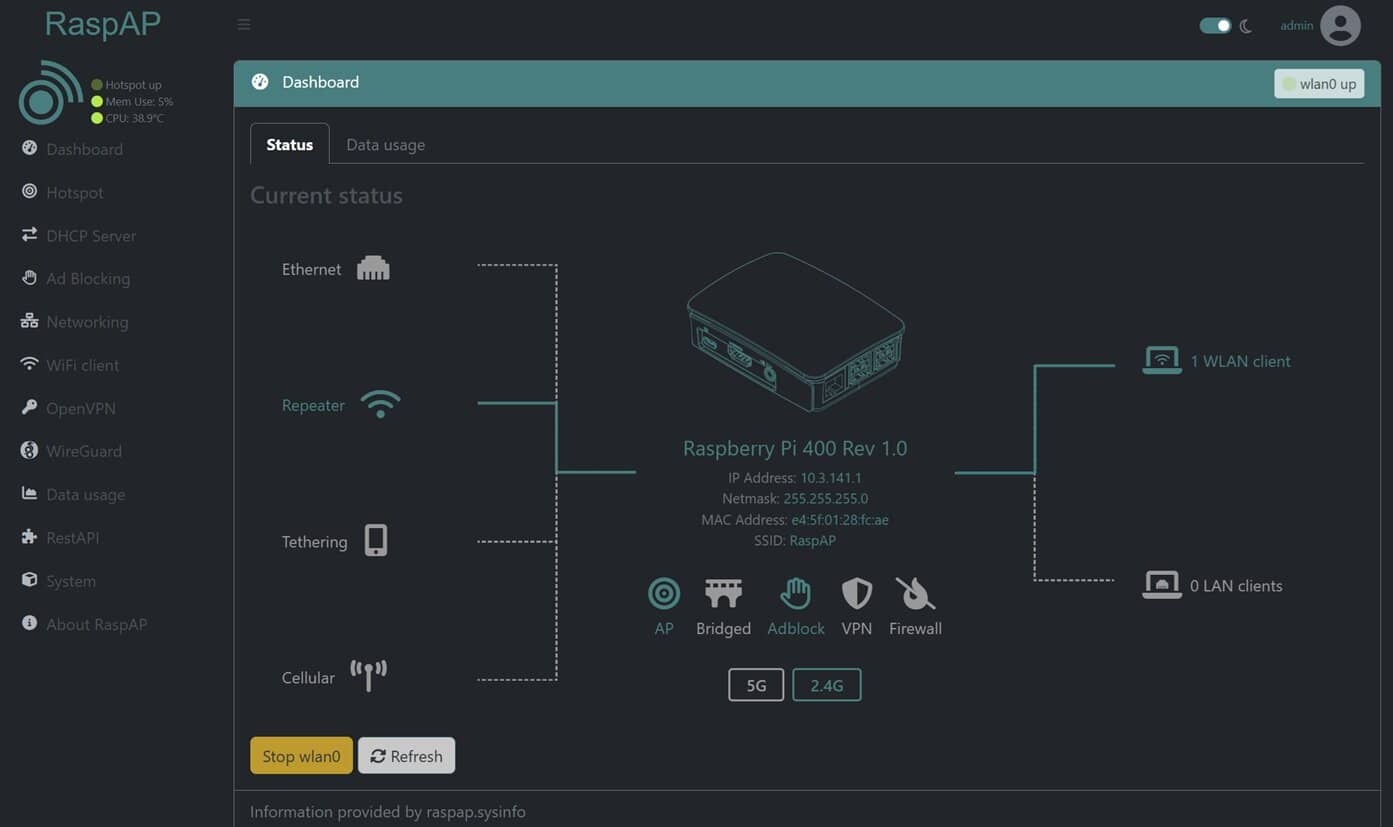Open the admin user avatar

[1340, 26]
